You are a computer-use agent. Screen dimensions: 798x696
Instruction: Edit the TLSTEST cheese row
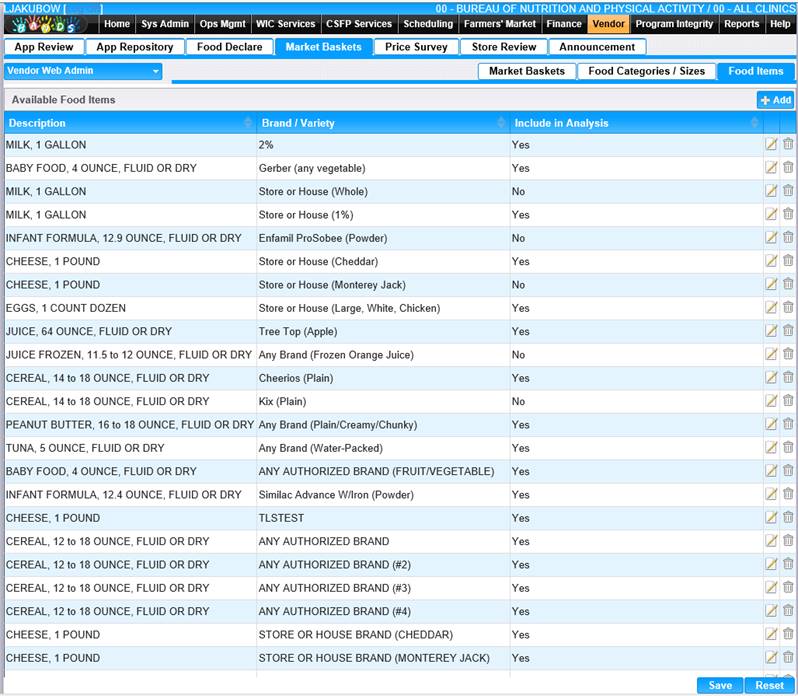coord(771,518)
